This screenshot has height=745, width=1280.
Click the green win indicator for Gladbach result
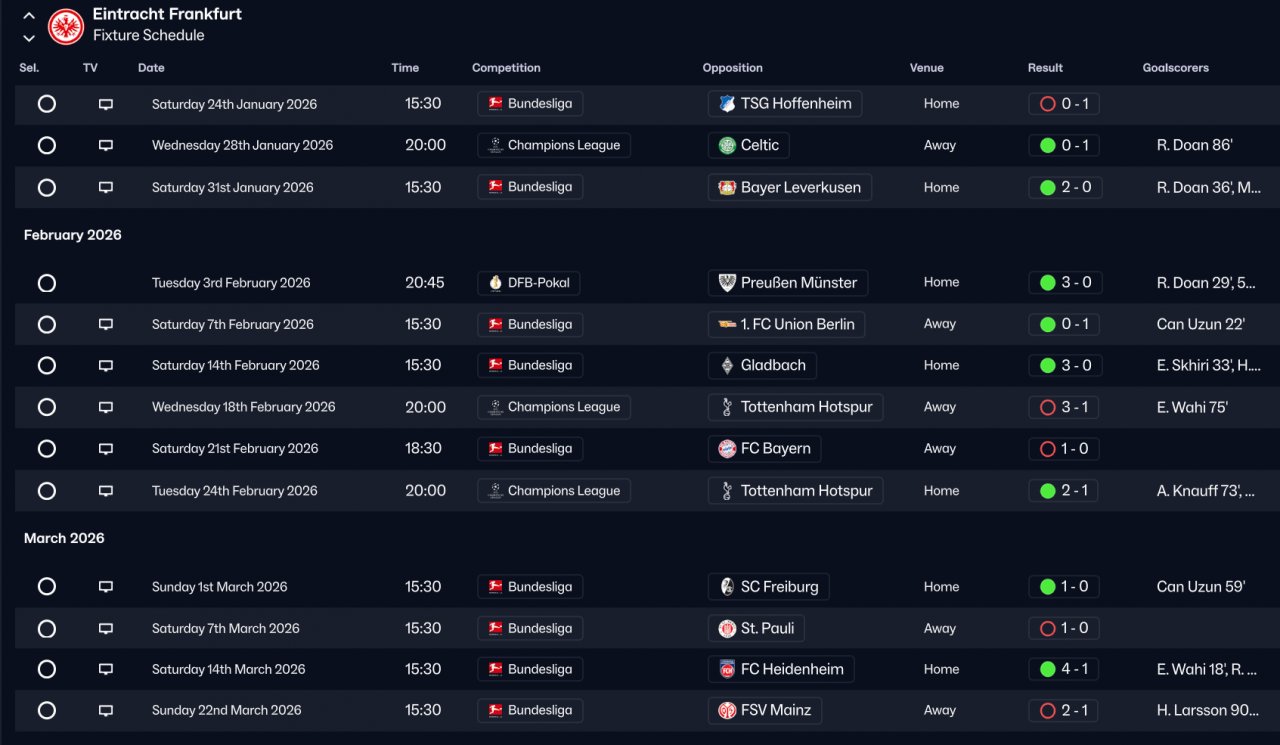click(x=1047, y=366)
